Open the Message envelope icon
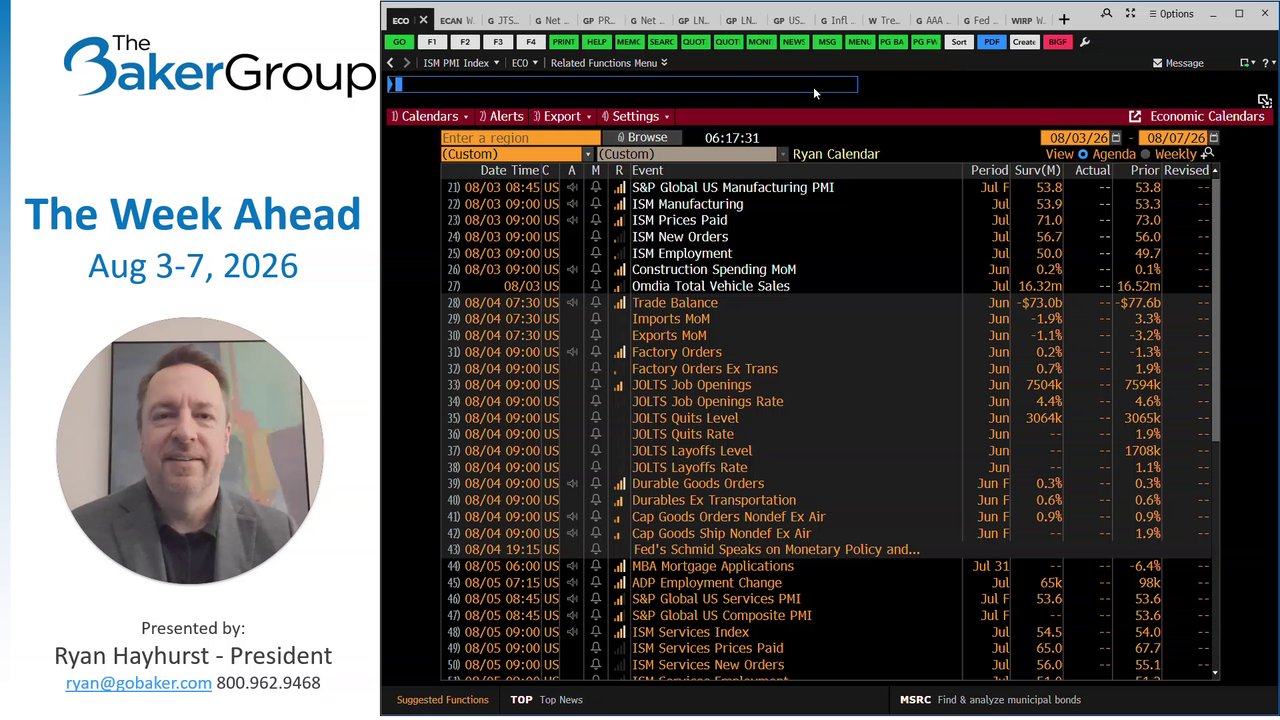Viewport: 1280px width, 720px height. 1157,63
